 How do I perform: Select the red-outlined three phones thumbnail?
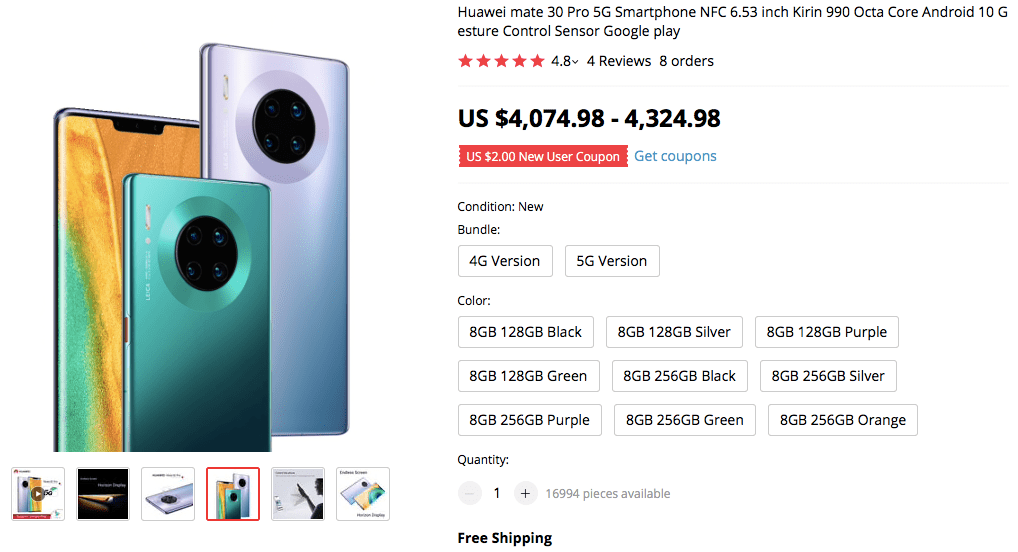[233, 494]
